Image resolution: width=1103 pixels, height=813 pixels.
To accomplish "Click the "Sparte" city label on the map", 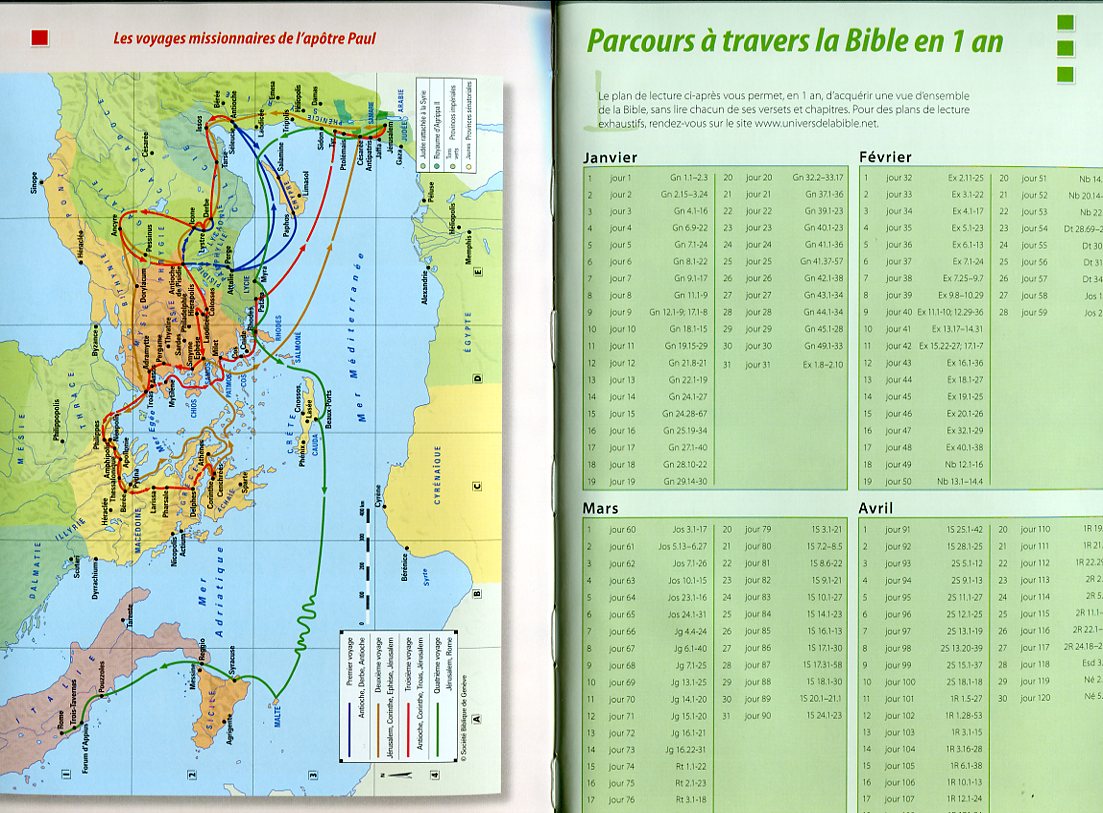I will (x=244, y=481).
